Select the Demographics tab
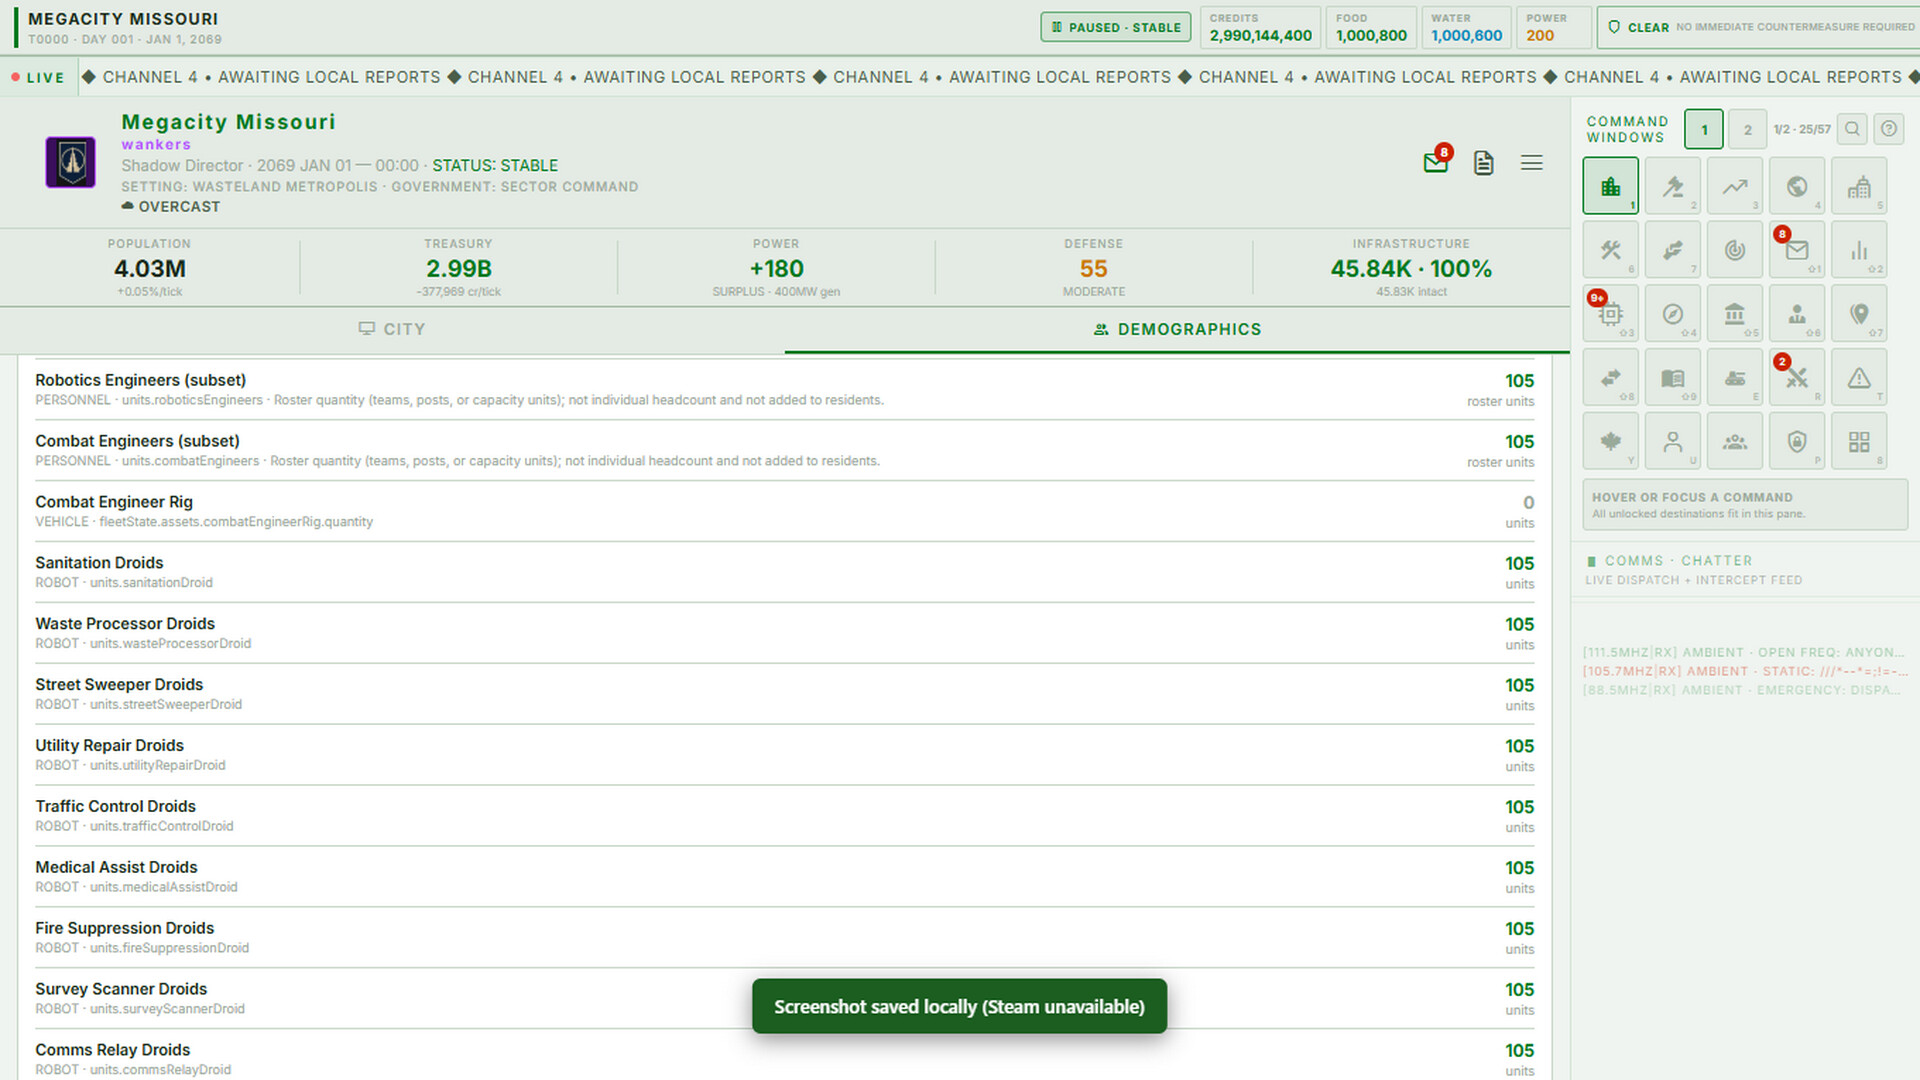This screenshot has height=1080, width=1920. pyautogui.click(x=1177, y=329)
